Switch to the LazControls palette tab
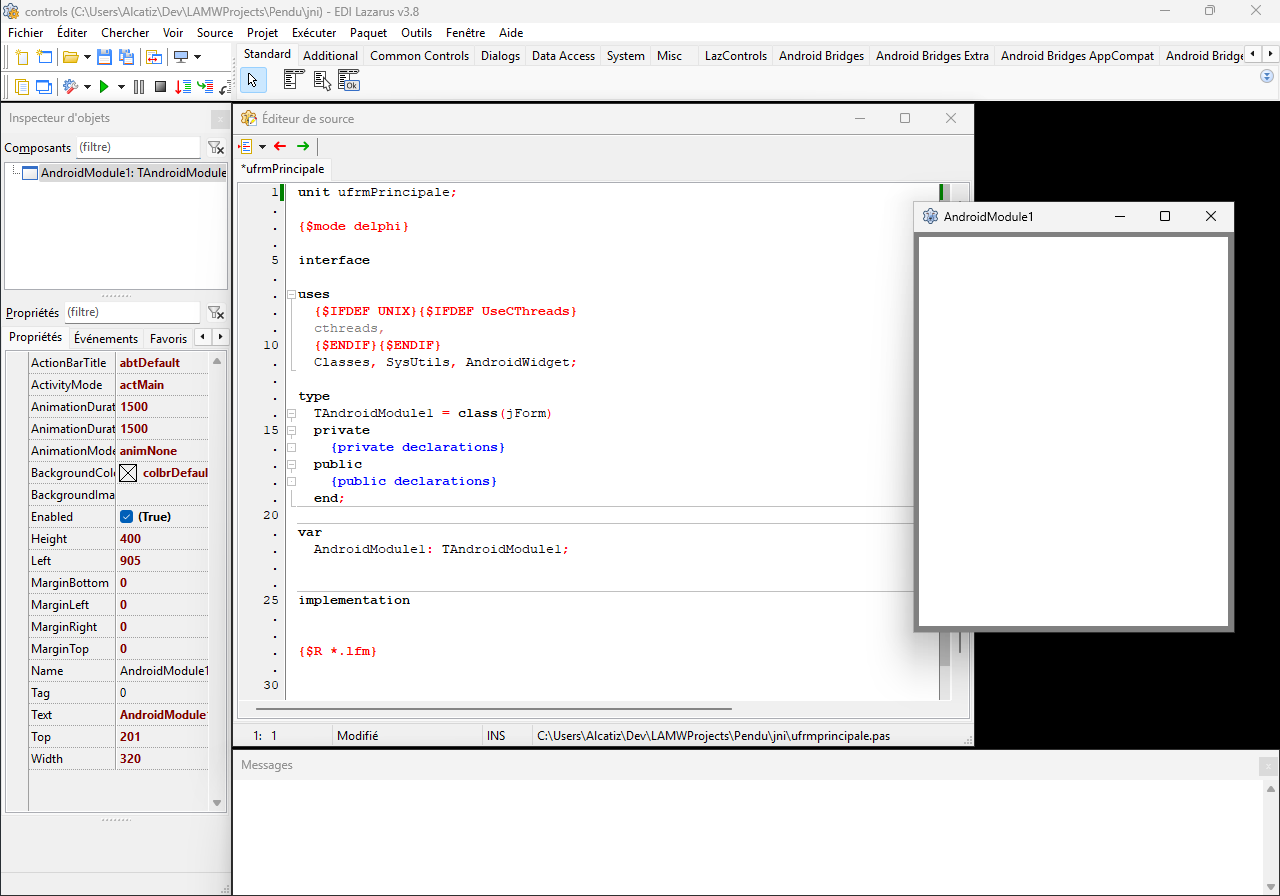1280x896 pixels. click(735, 56)
